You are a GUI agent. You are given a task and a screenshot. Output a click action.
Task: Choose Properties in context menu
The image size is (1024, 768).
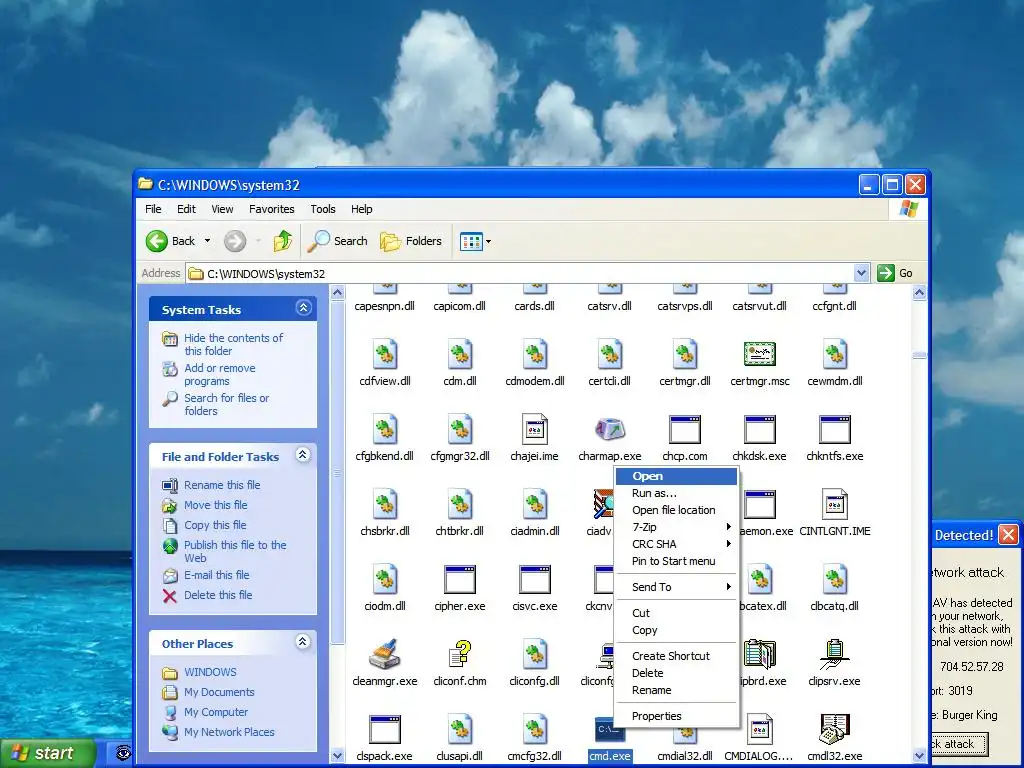tap(675, 716)
